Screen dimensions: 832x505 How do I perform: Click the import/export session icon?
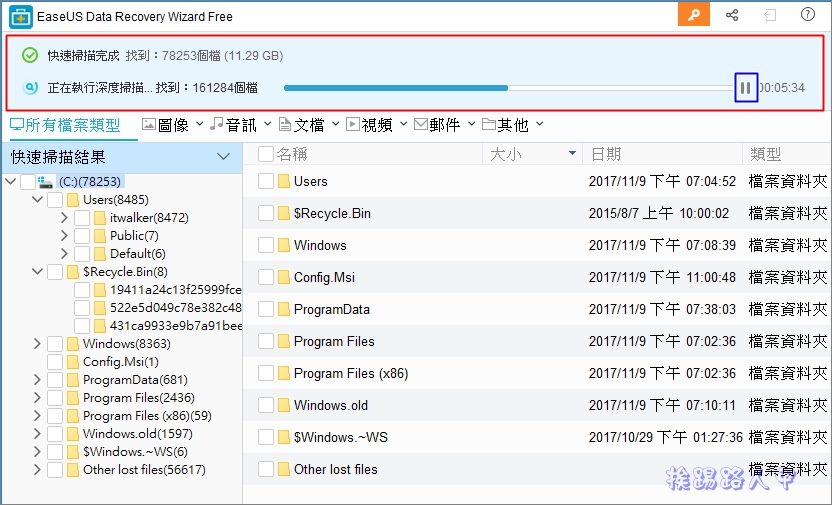[770, 15]
